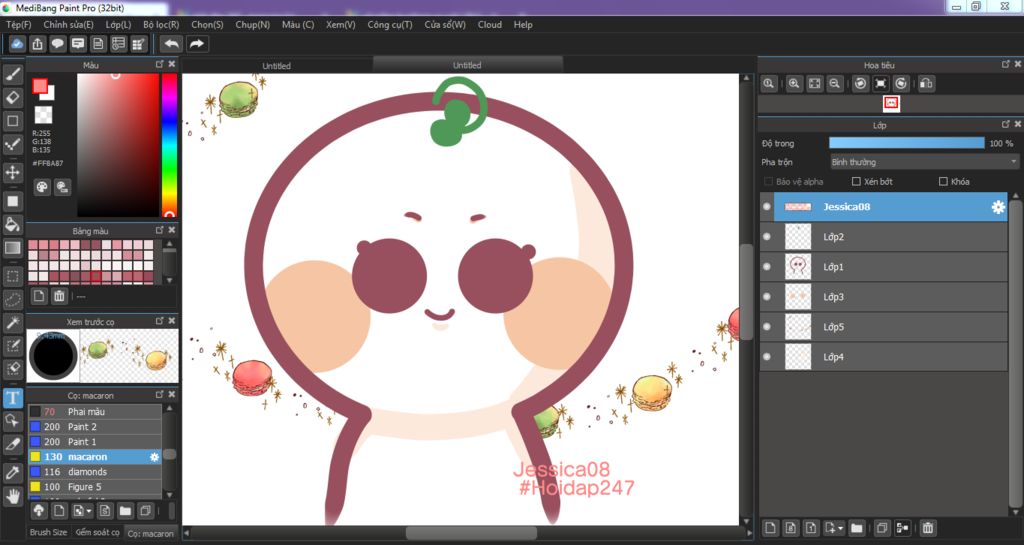The width and height of the screenshot is (1024, 545).
Task: Undock the Màu color panel
Action: [x=159, y=64]
